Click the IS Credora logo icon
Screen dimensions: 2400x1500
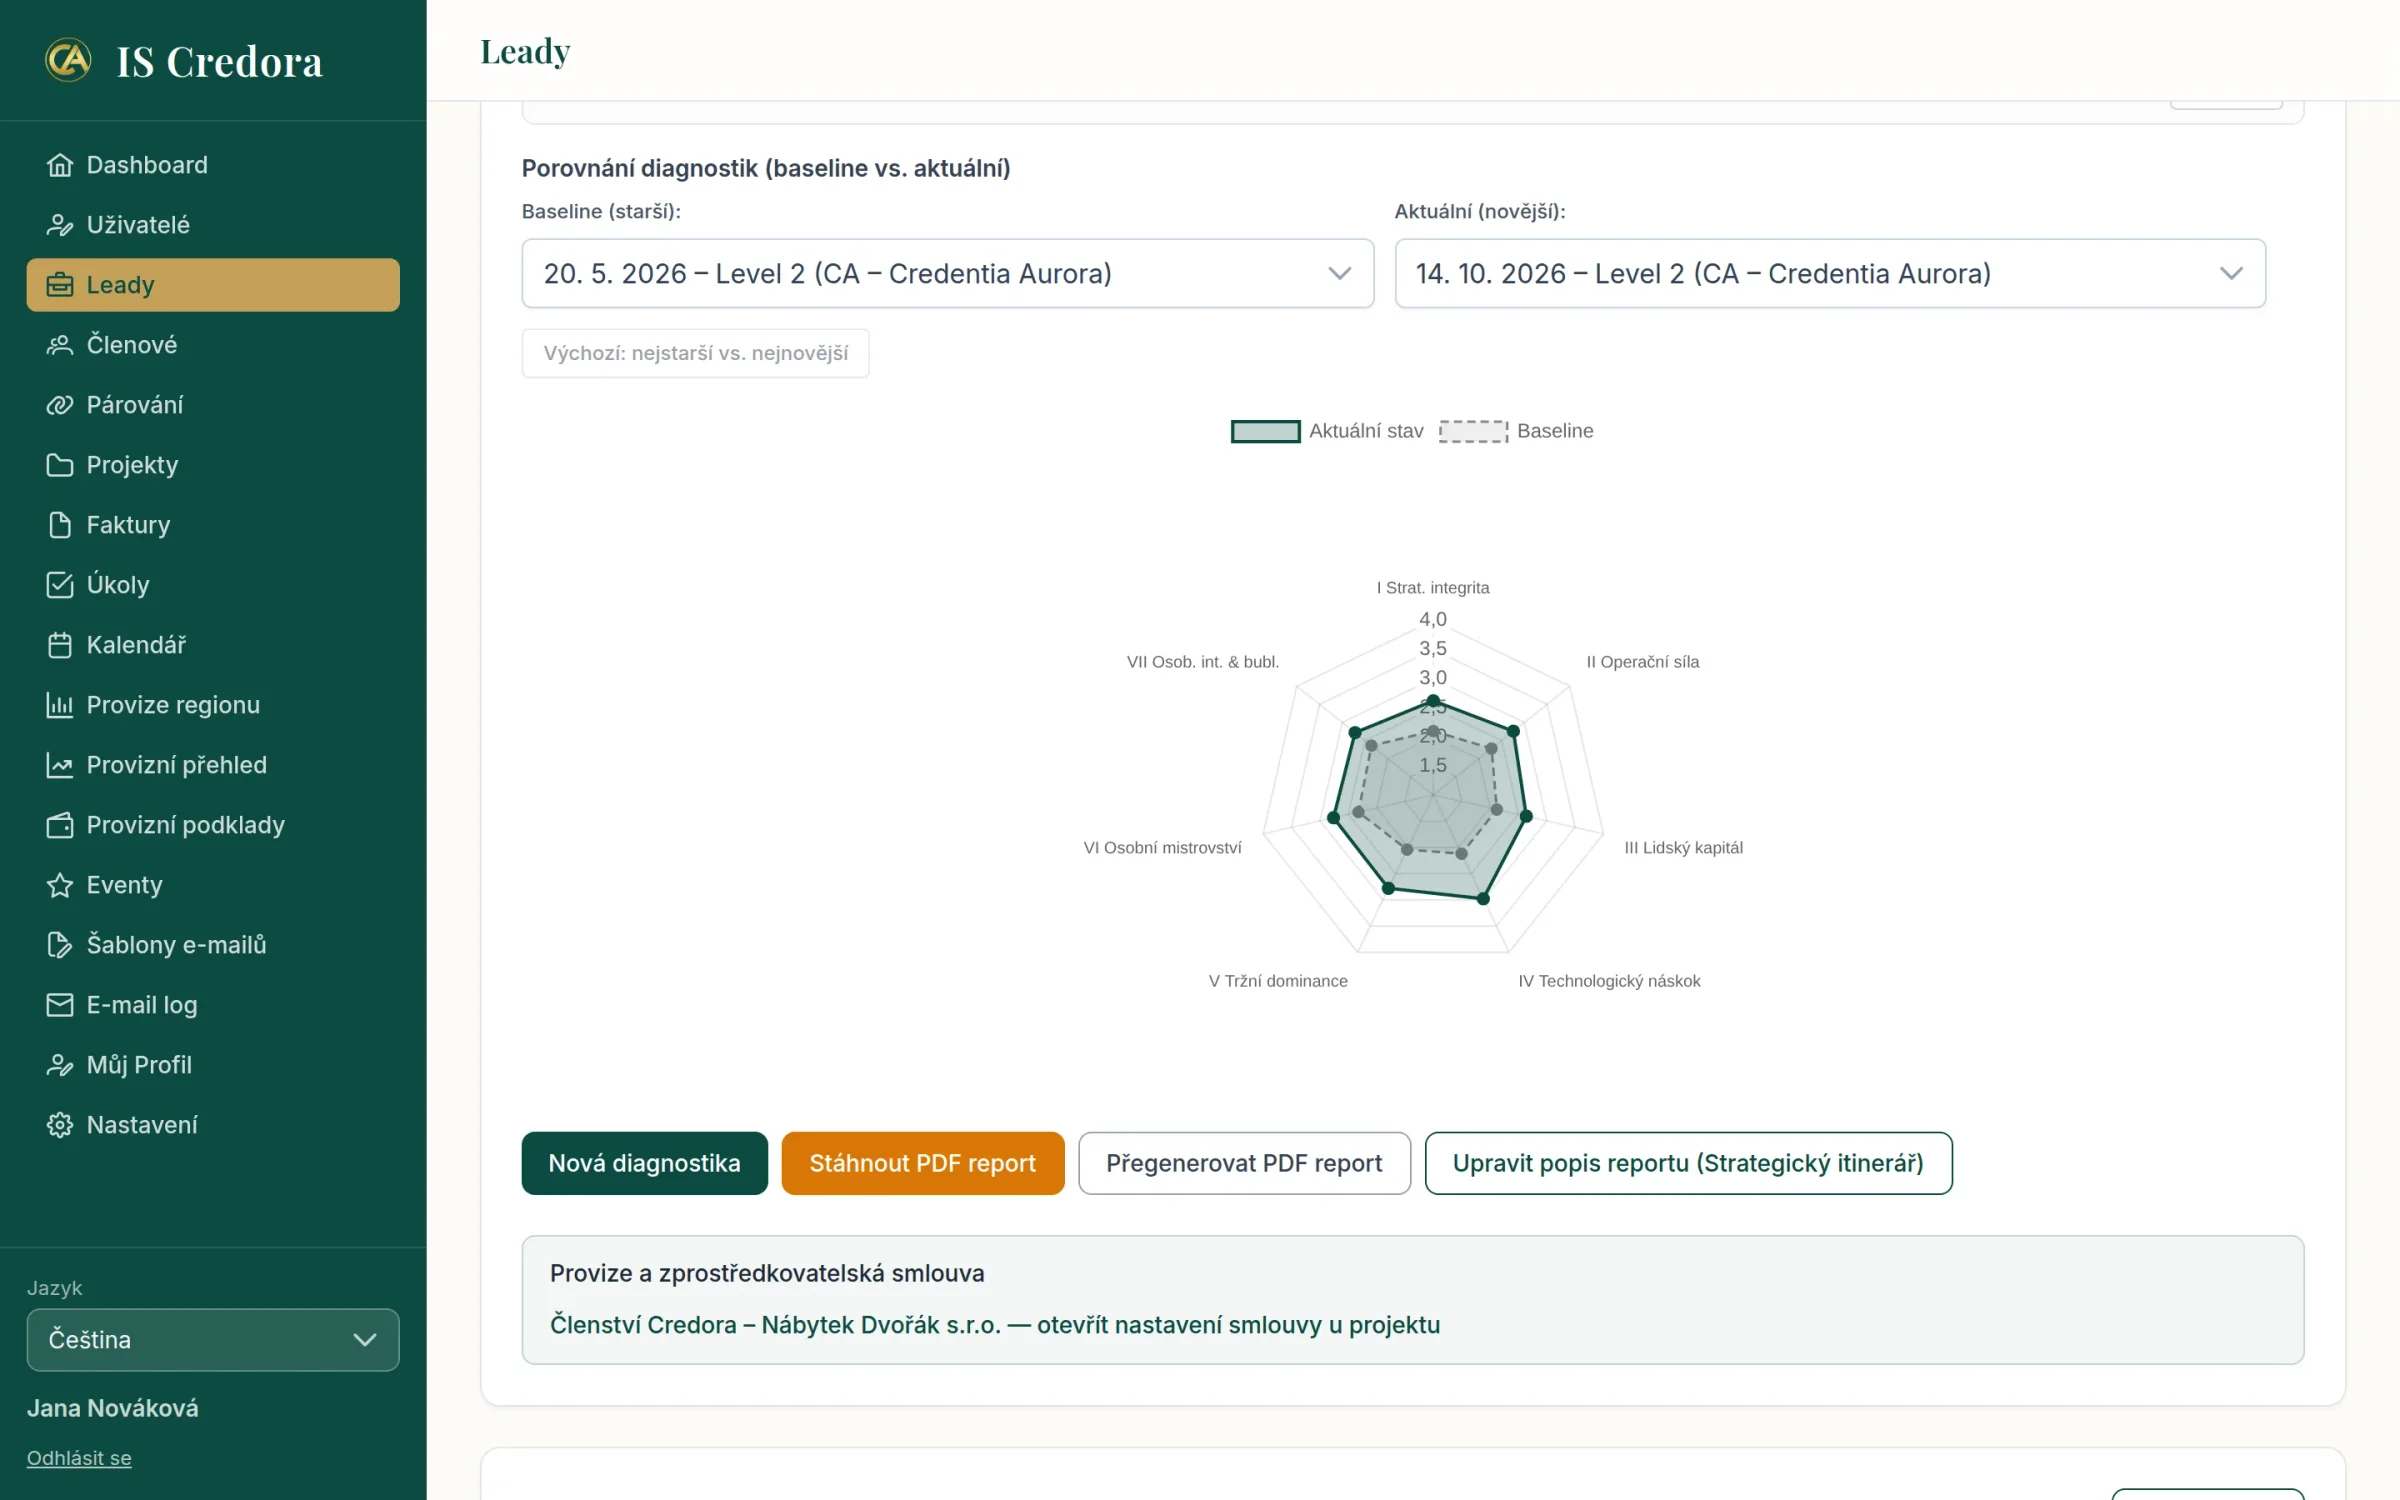coord(68,60)
